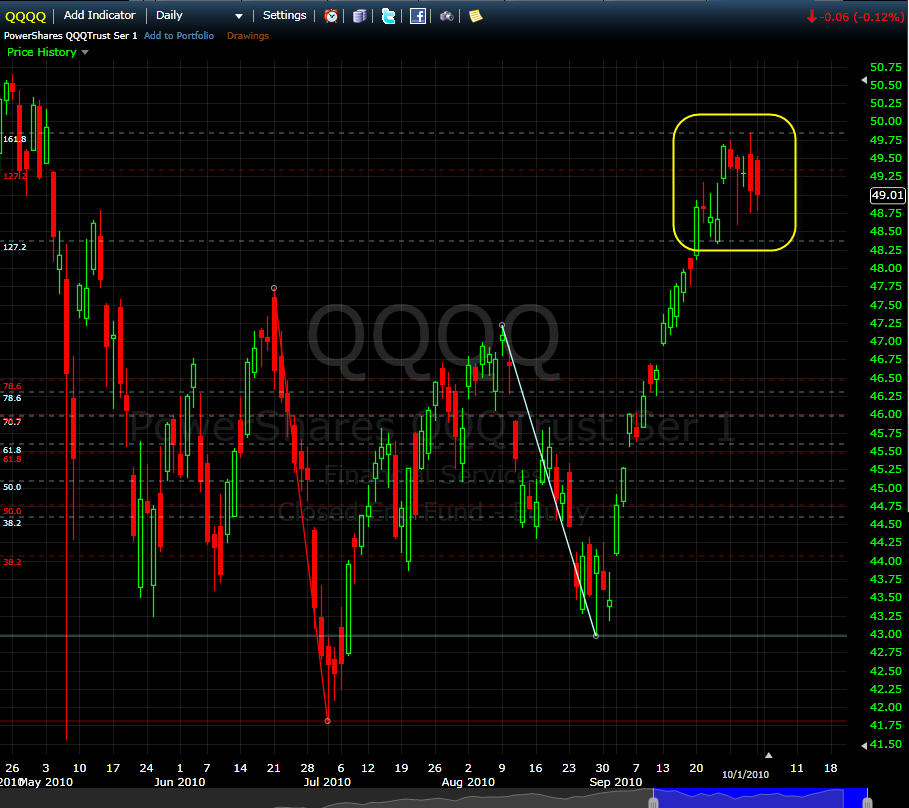The width and height of the screenshot is (909, 808).
Task: Take a chart snapshot with the camera icon
Action: (446, 16)
